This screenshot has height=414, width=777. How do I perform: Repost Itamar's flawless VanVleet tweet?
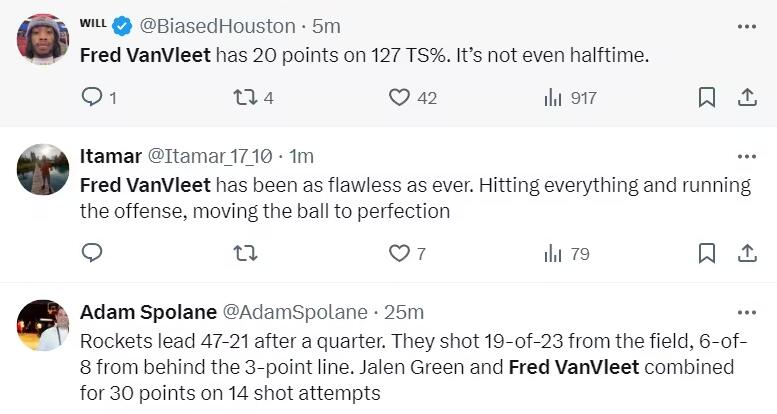245,253
